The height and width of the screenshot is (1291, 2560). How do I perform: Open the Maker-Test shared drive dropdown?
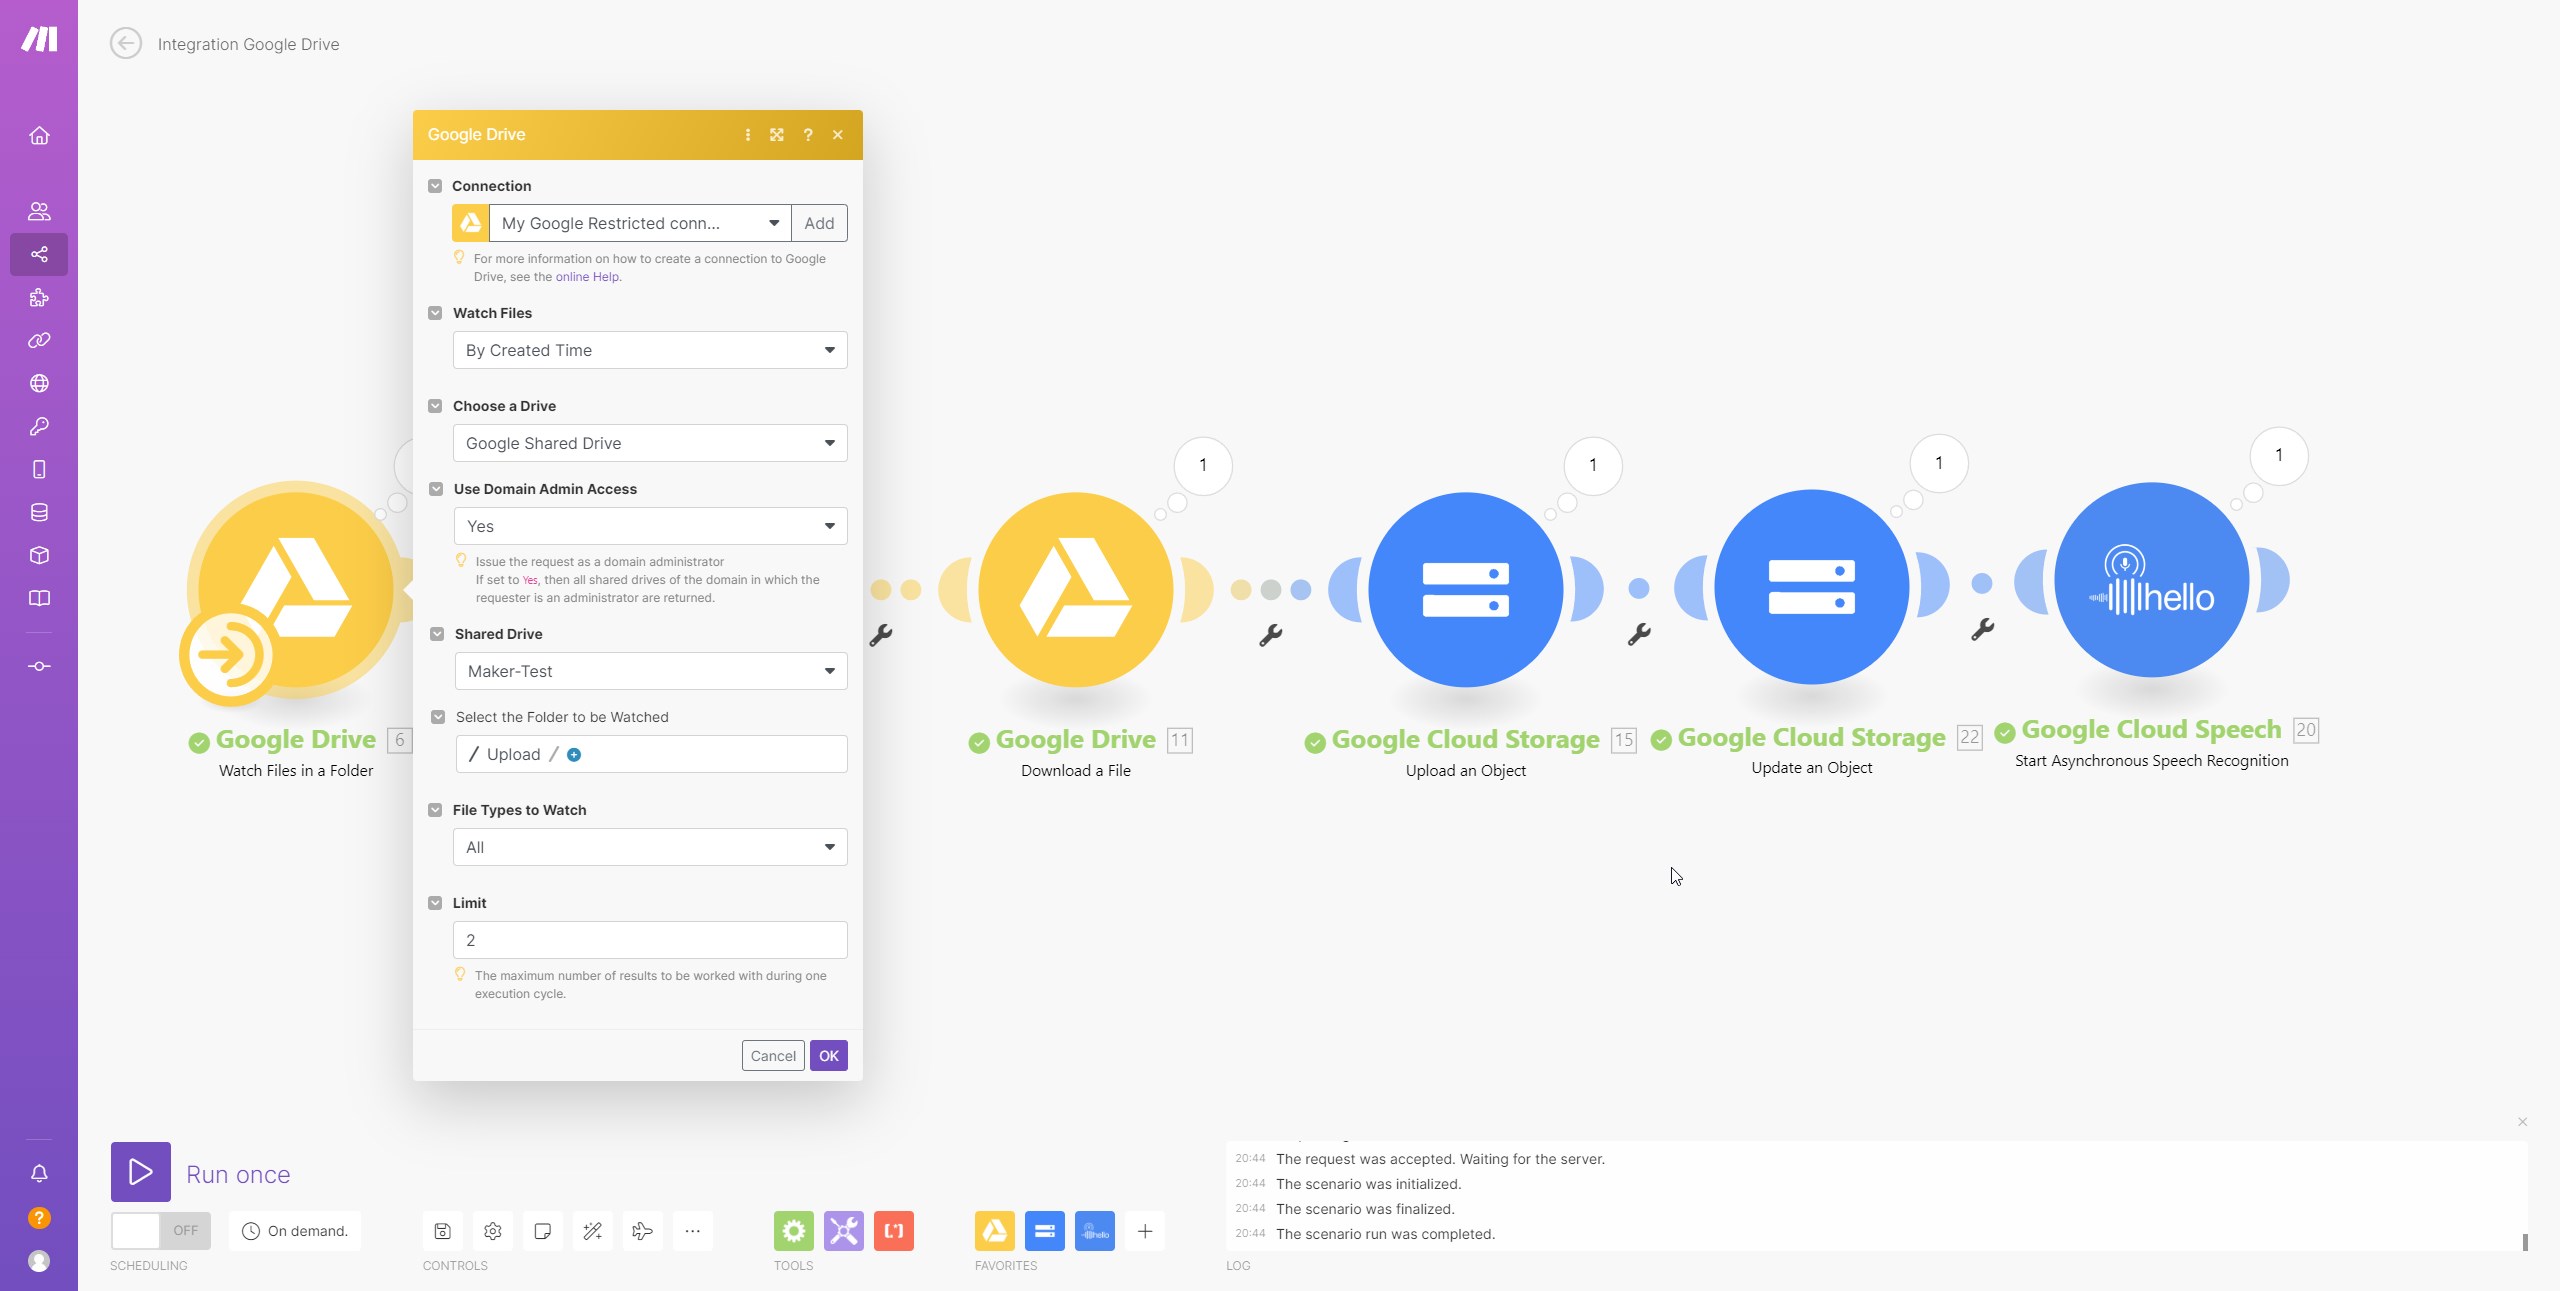tap(651, 671)
